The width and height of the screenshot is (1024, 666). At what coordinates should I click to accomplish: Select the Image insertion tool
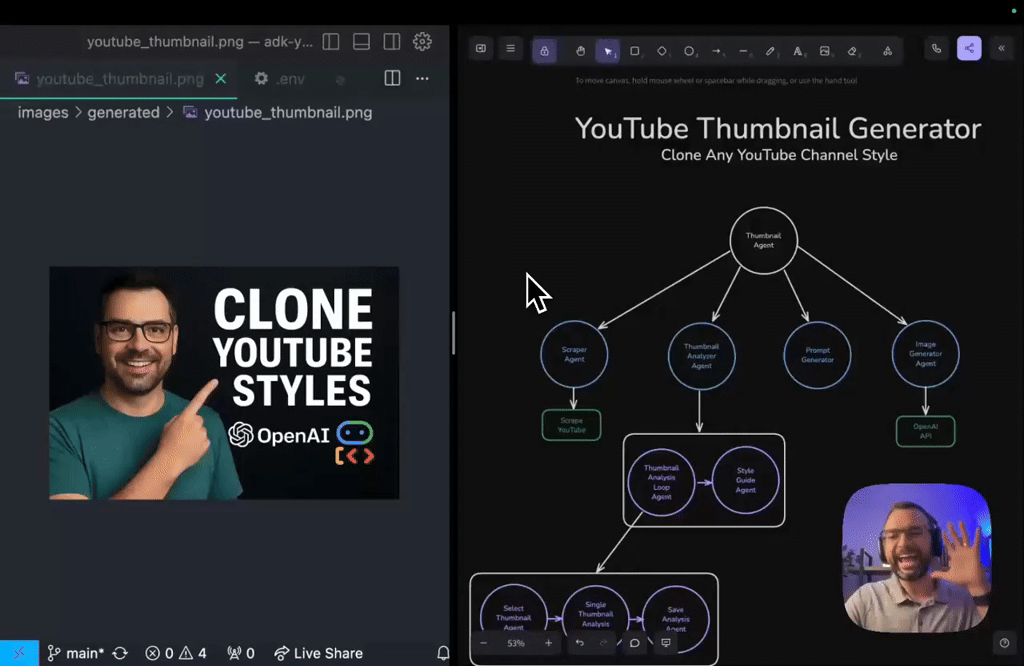[823, 50]
